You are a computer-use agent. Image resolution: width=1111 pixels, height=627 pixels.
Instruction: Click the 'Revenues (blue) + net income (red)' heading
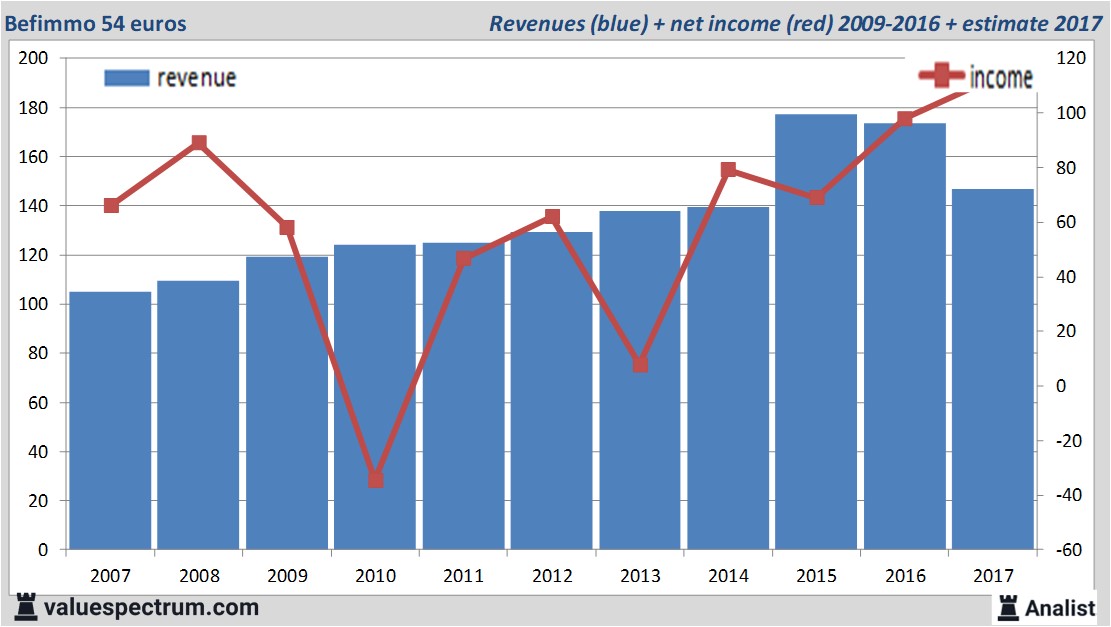point(661,23)
